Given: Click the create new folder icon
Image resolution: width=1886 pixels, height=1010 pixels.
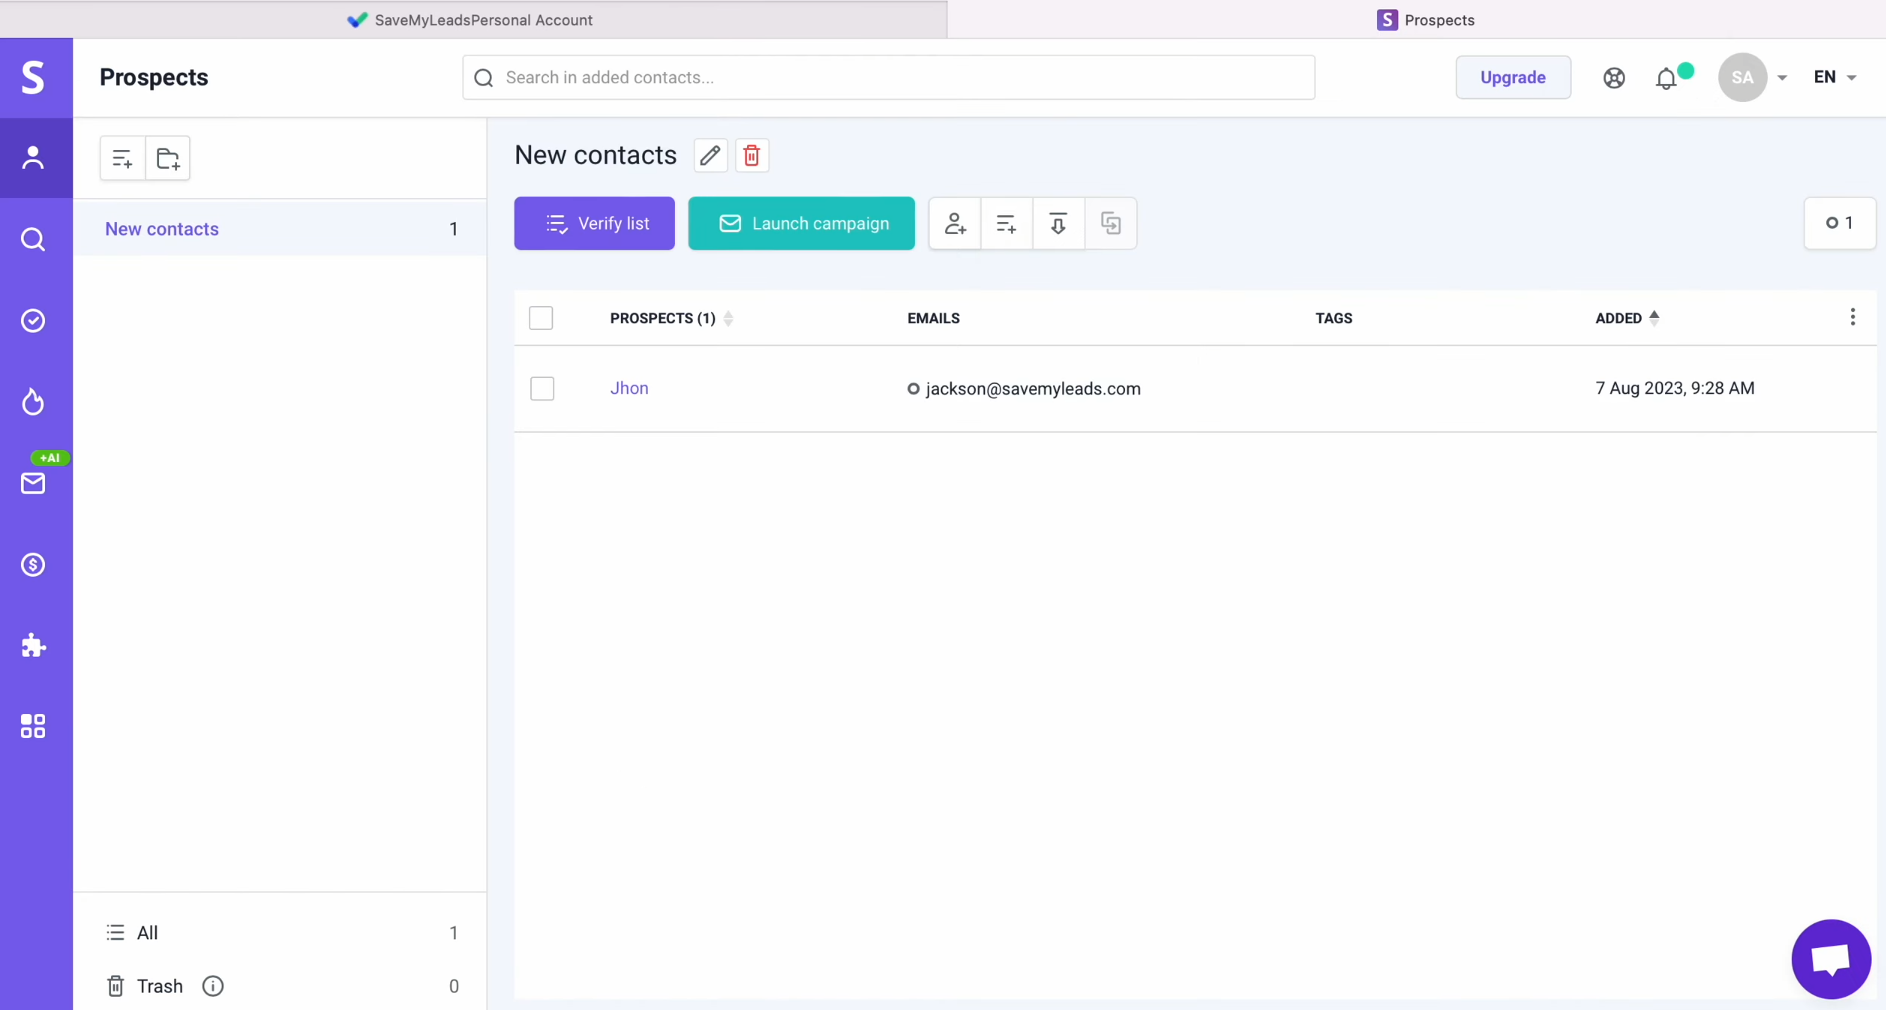Looking at the screenshot, I should pyautogui.click(x=168, y=158).
